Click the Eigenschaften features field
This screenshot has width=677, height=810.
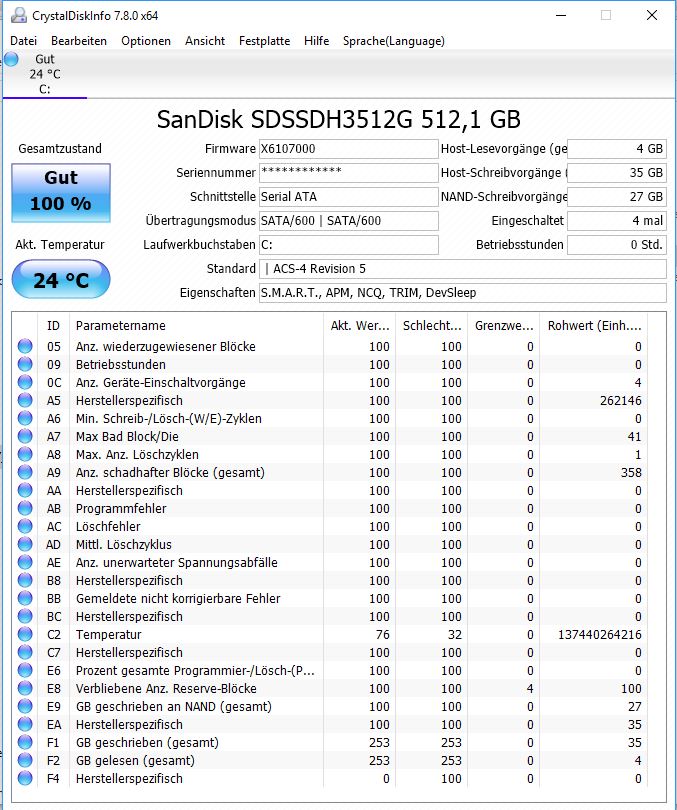click(463, 293)
